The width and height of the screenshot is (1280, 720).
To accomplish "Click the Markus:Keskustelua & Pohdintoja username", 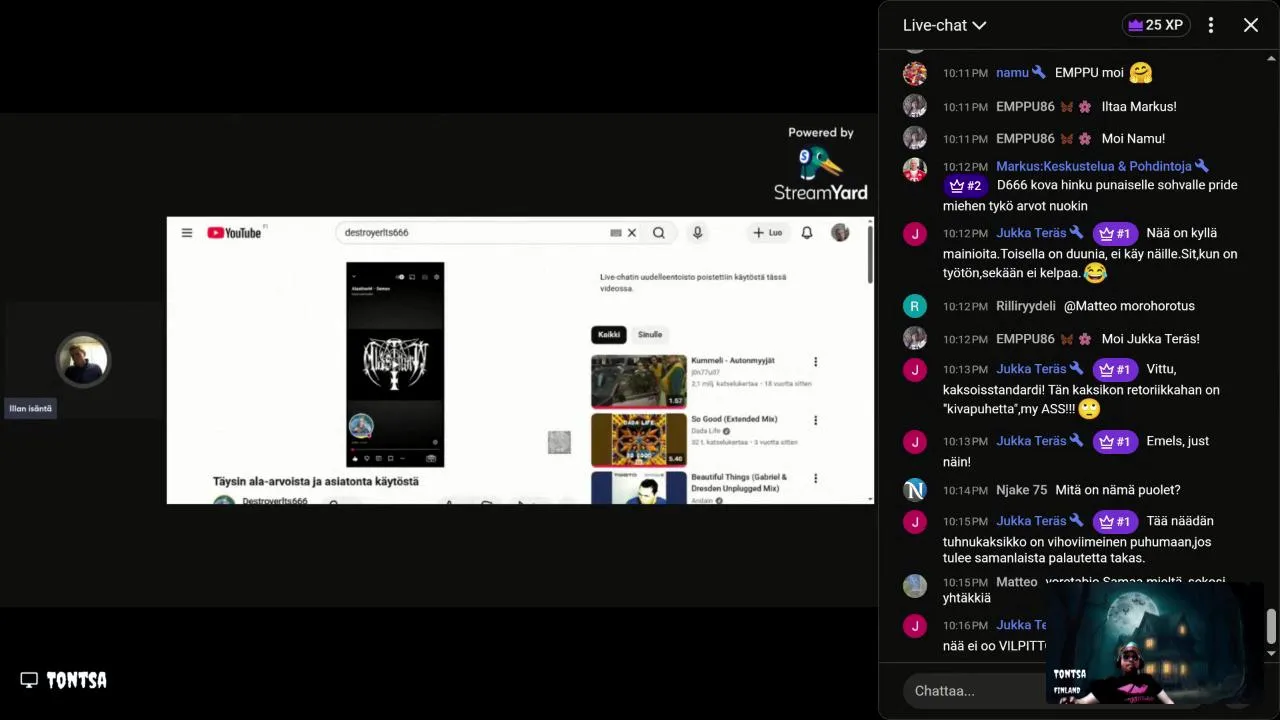I will (x=1094, y=166).
